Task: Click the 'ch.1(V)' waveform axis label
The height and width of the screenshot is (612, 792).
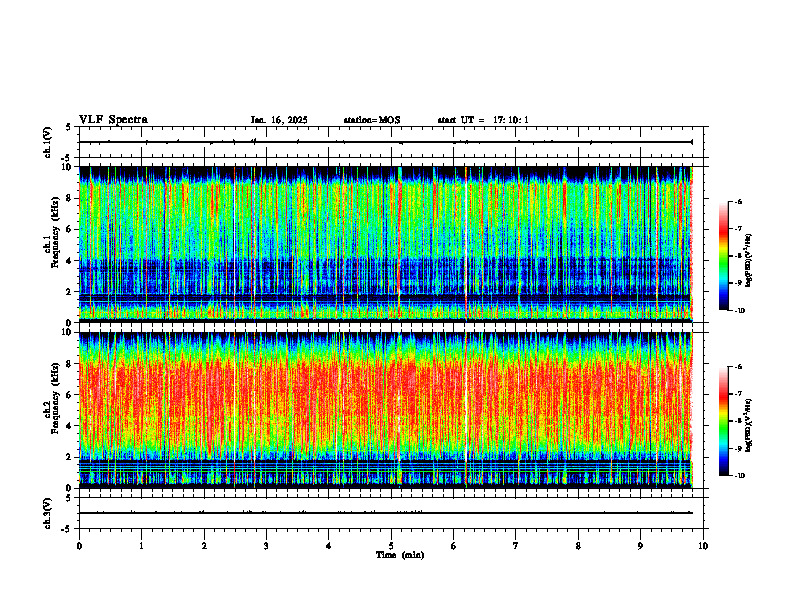Action: tap(48, 142)
